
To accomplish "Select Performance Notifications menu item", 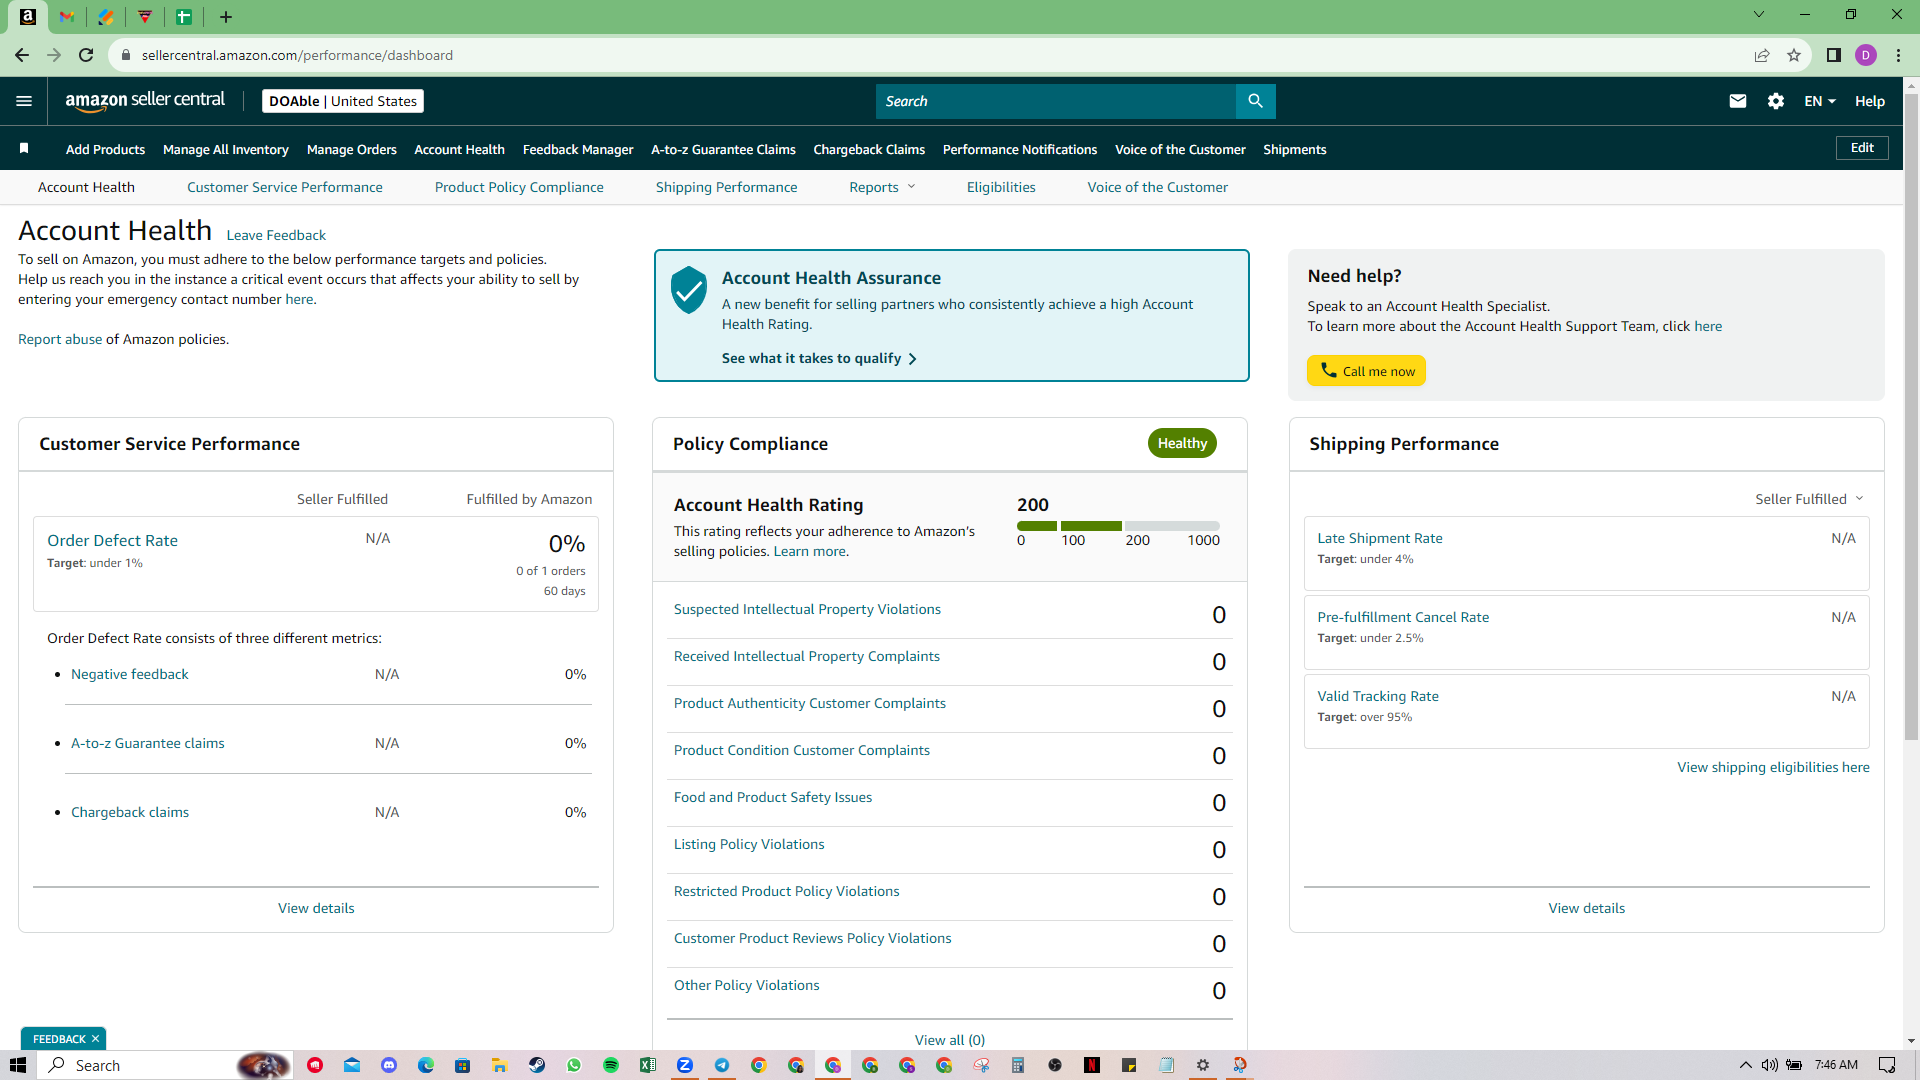I will [x=1020, y=149].
